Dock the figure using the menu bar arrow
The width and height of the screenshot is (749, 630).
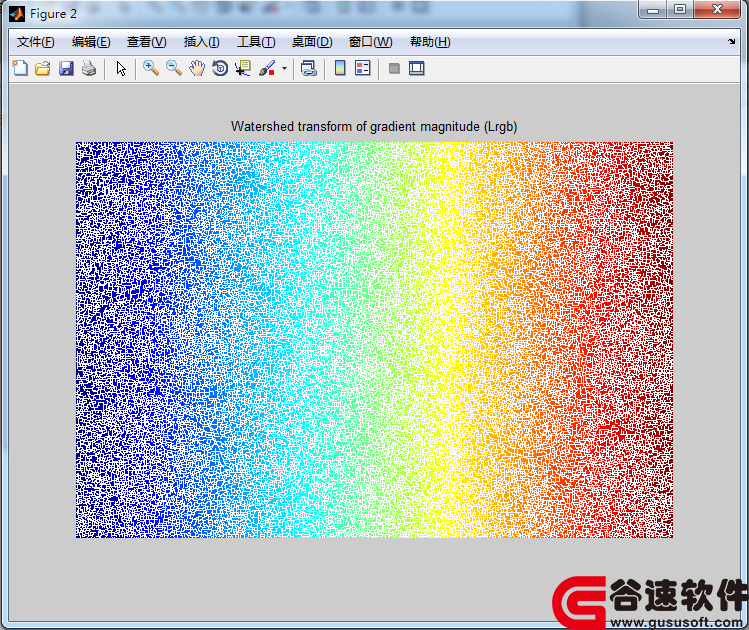731,42
